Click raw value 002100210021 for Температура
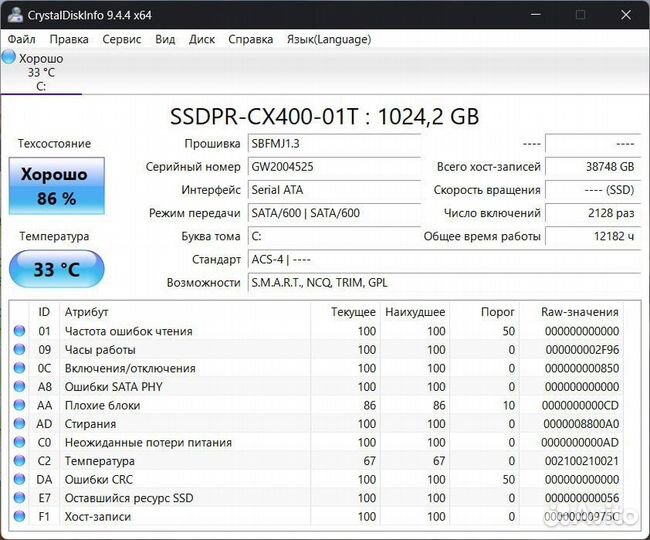Screen dimensions: 650x540 coord(582,461)
